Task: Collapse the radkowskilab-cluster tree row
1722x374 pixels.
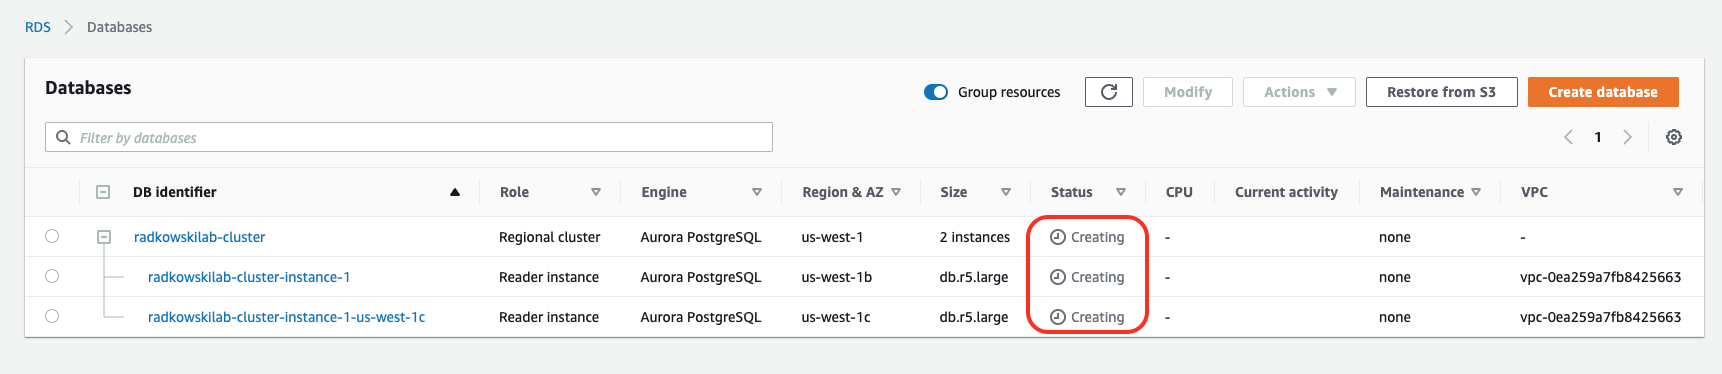Action: 103,237
